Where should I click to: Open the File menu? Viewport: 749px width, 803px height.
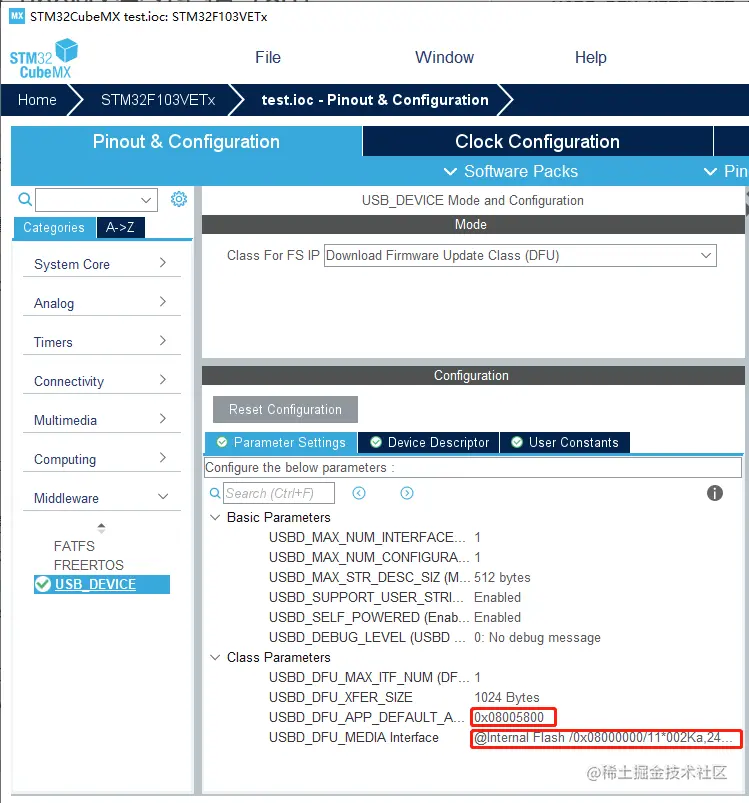(268, 57)
